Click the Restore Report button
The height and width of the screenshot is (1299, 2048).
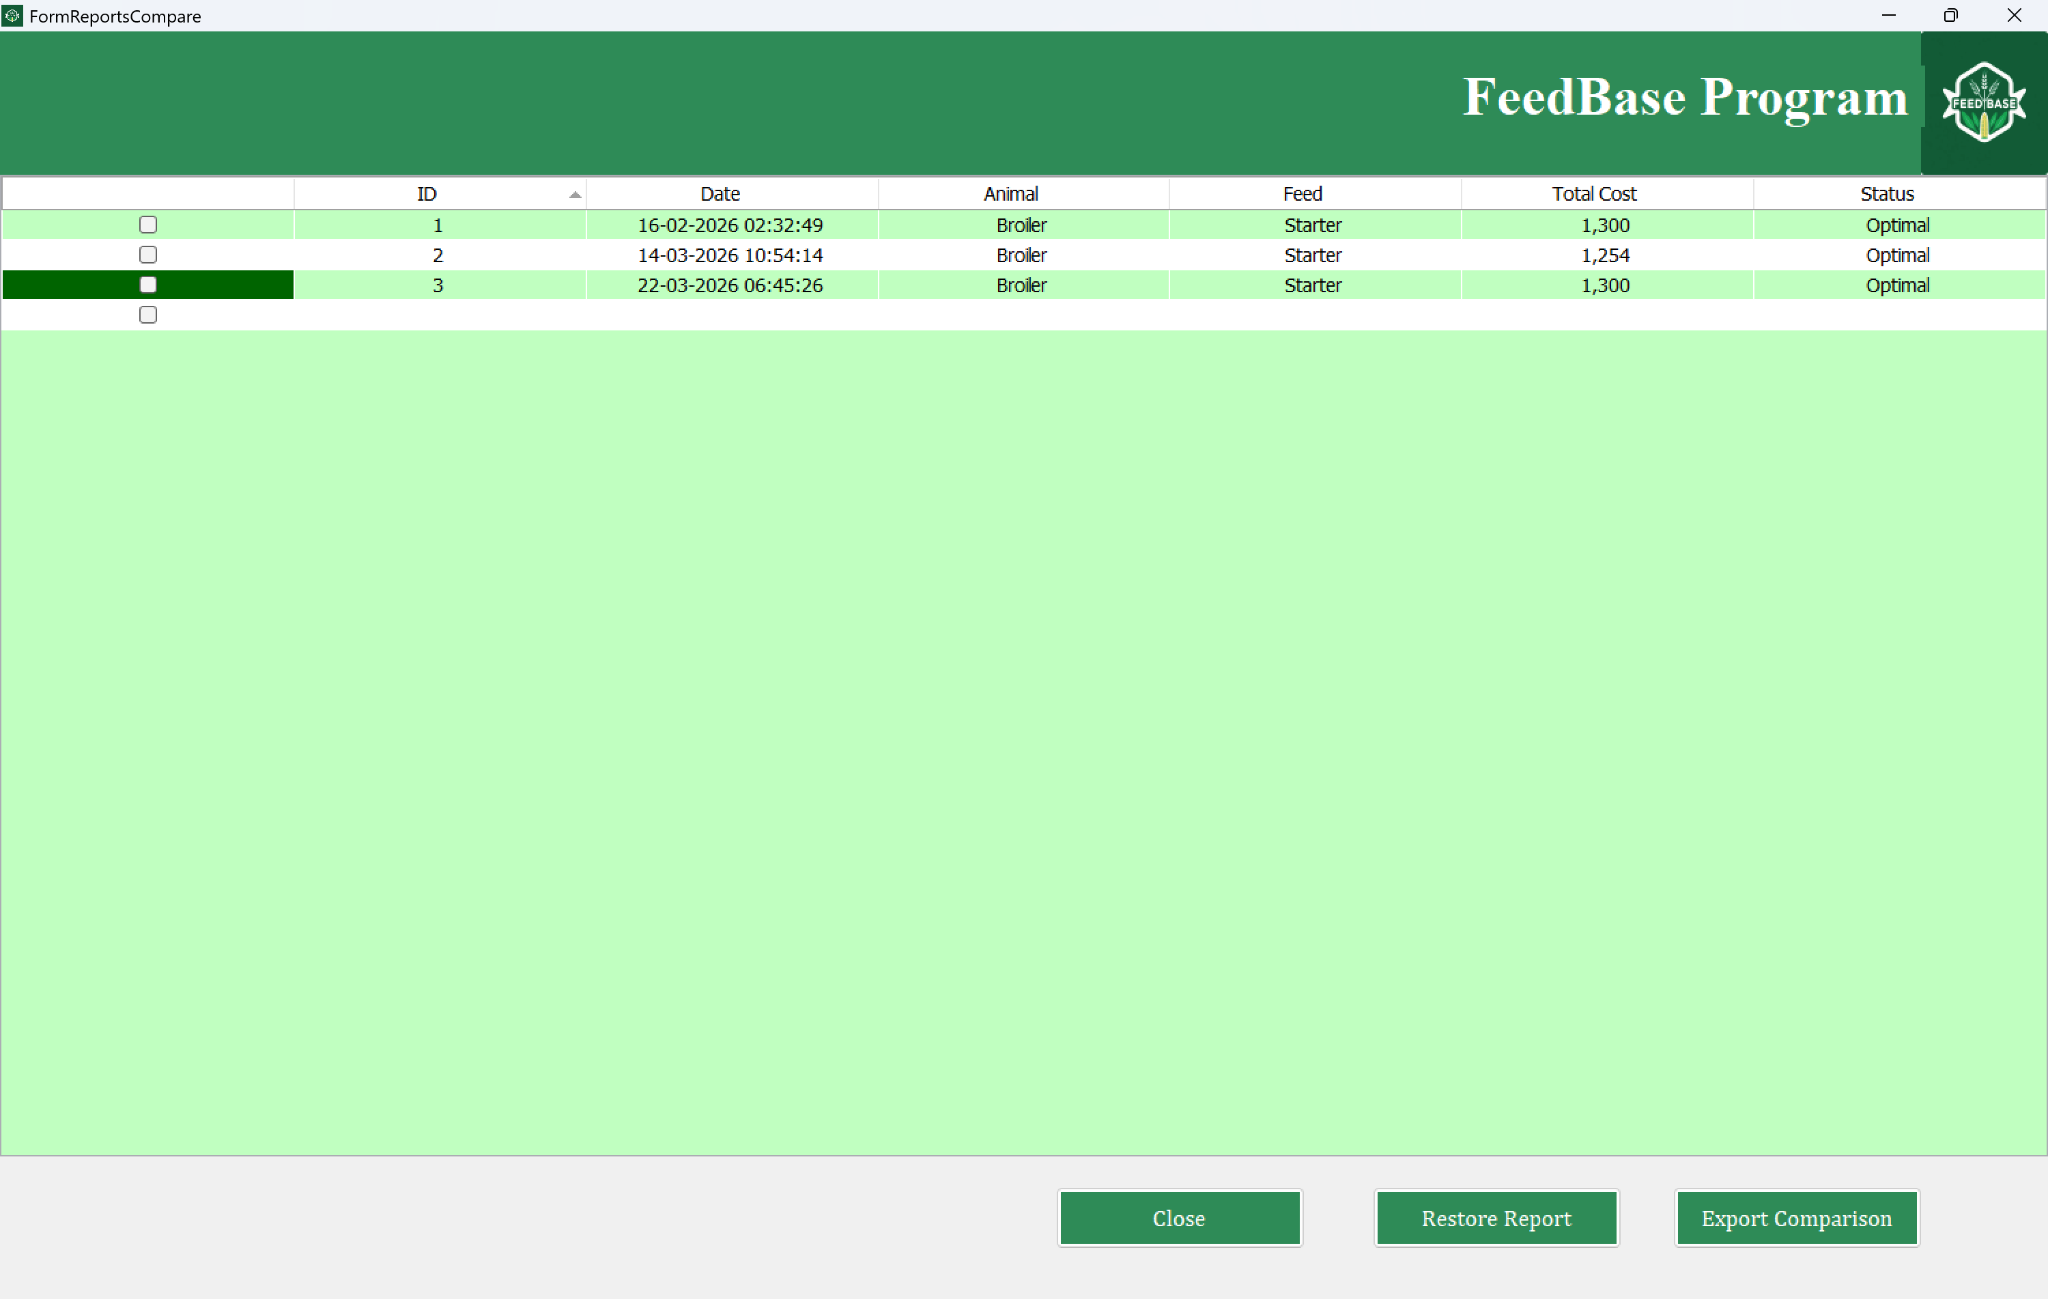click(x=1496, y=1218)
